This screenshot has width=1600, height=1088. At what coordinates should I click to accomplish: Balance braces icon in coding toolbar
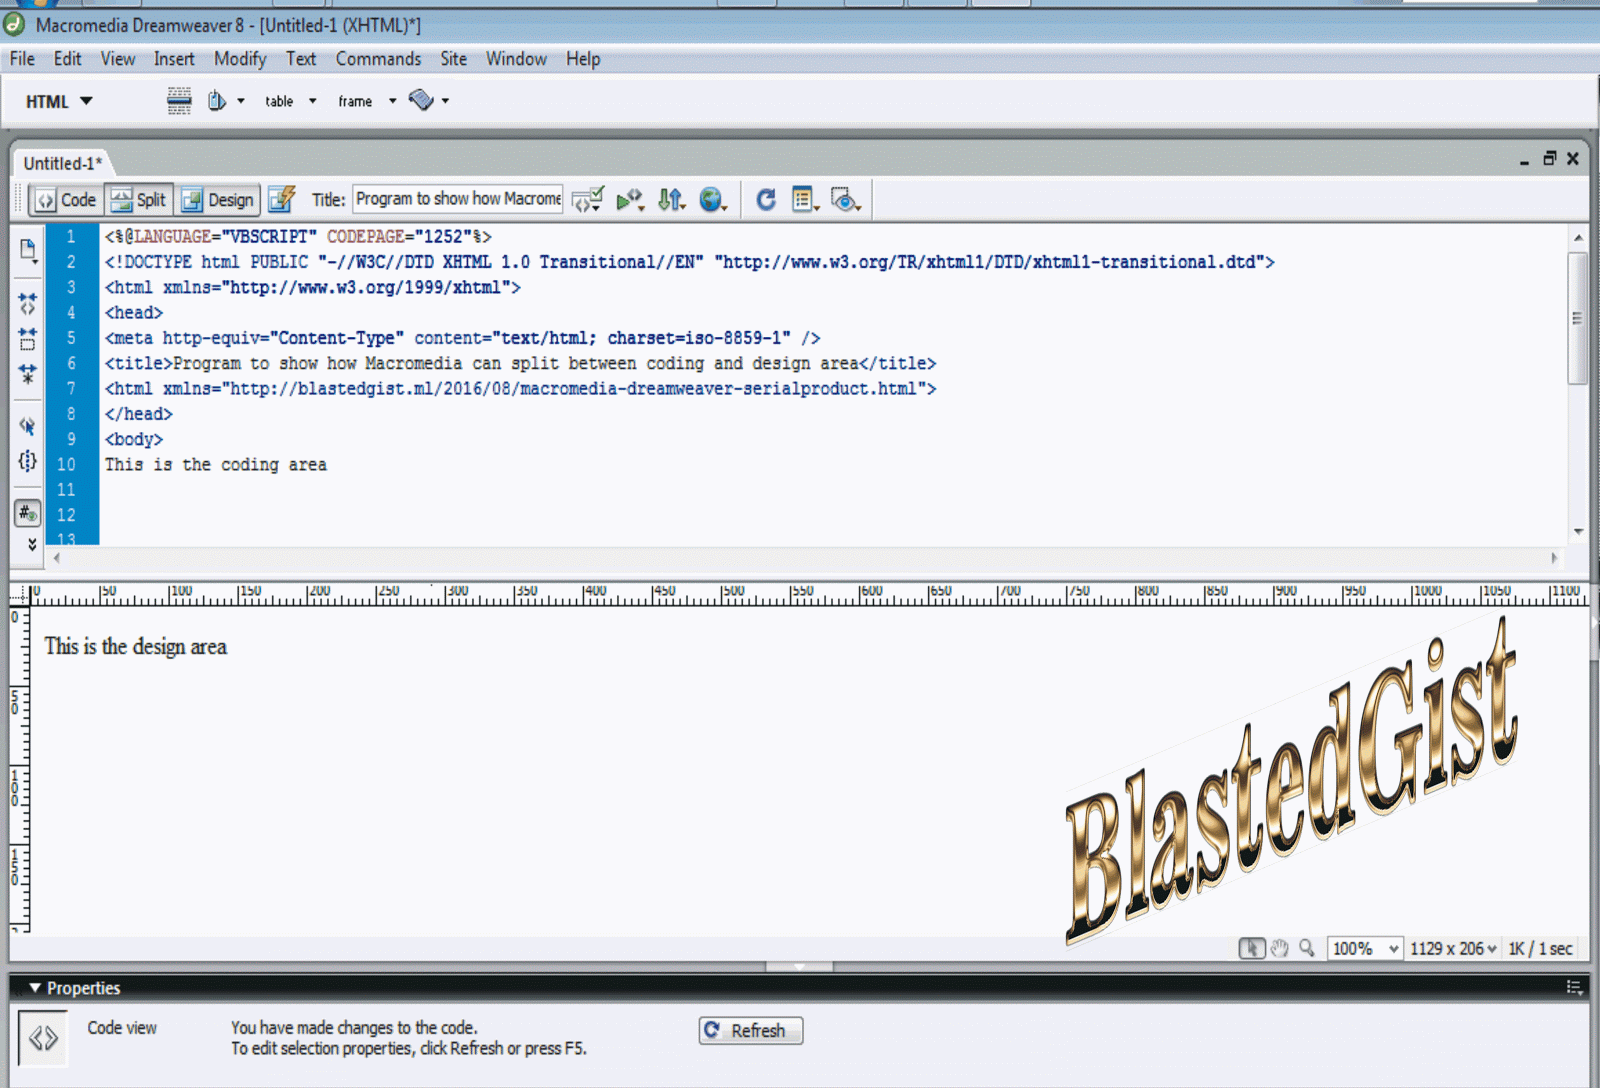(x=28, y=461)
